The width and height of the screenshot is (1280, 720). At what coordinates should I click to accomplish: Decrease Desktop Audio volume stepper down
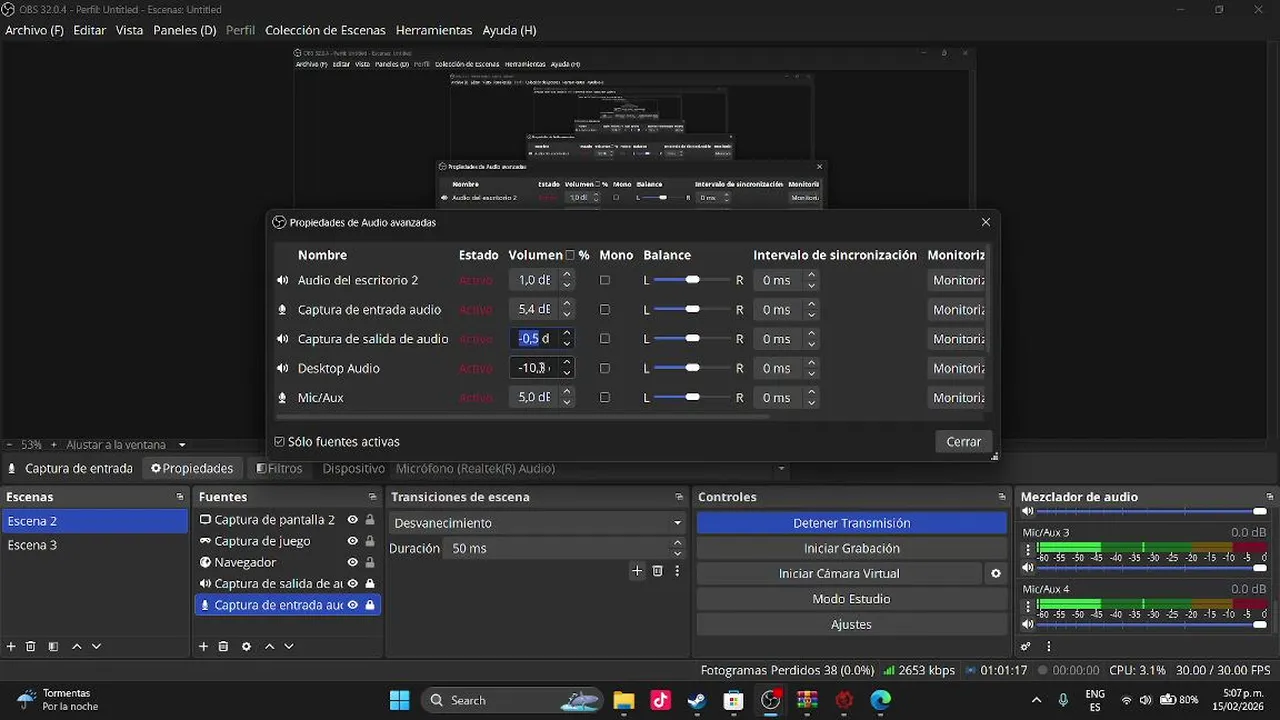pos(567,373)
